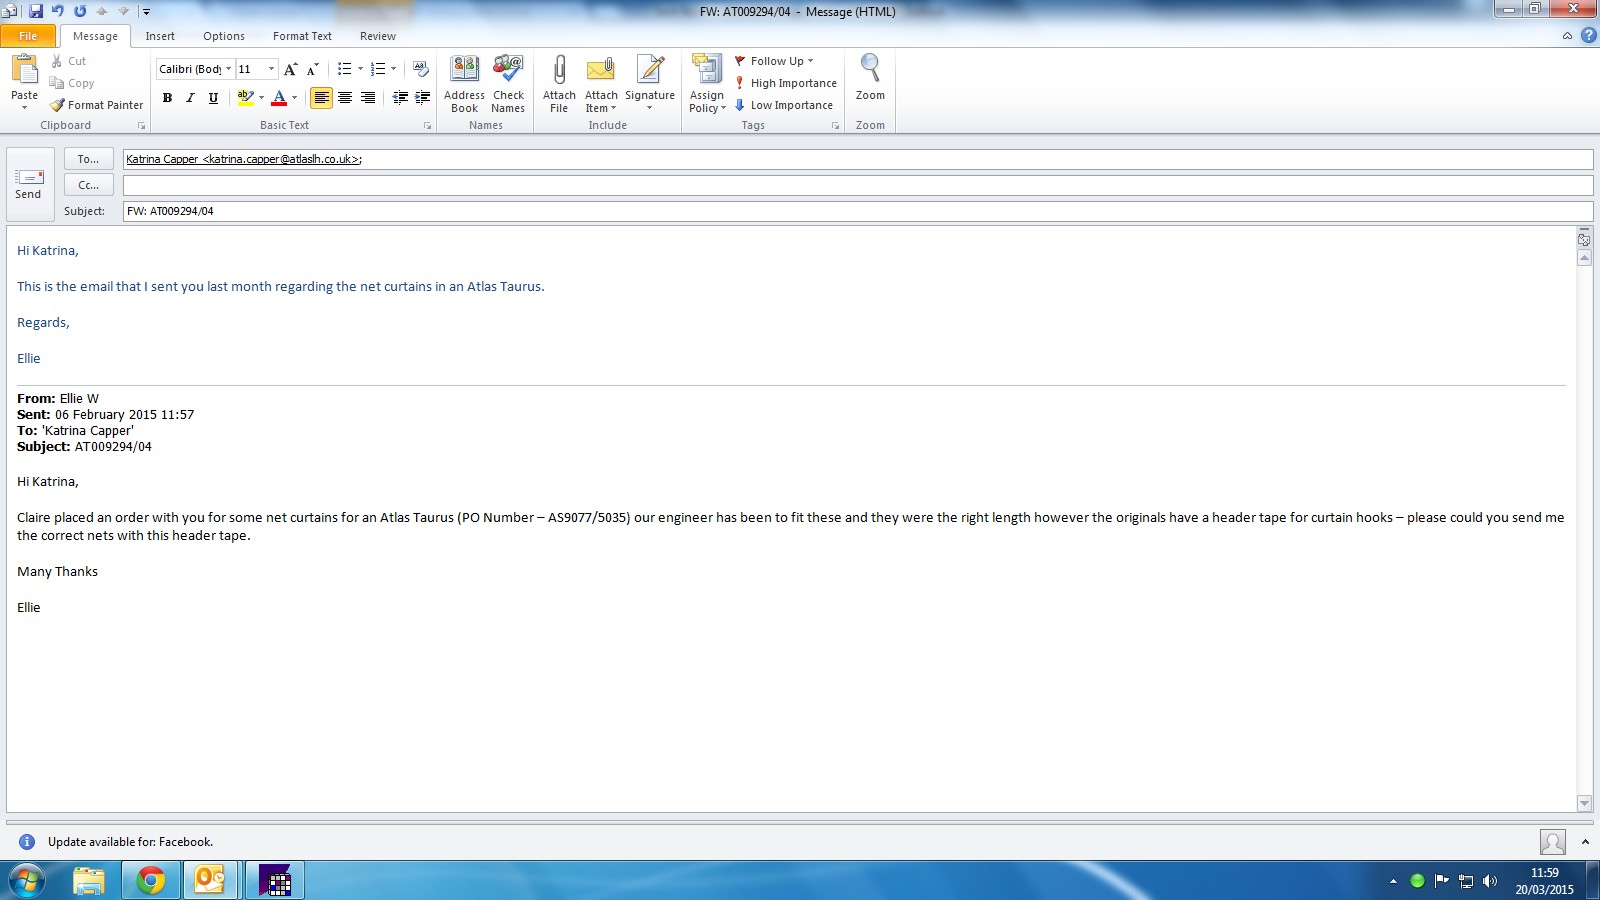Open the Review ribbon tab
1600x900 pixels.
coord(378,36)
